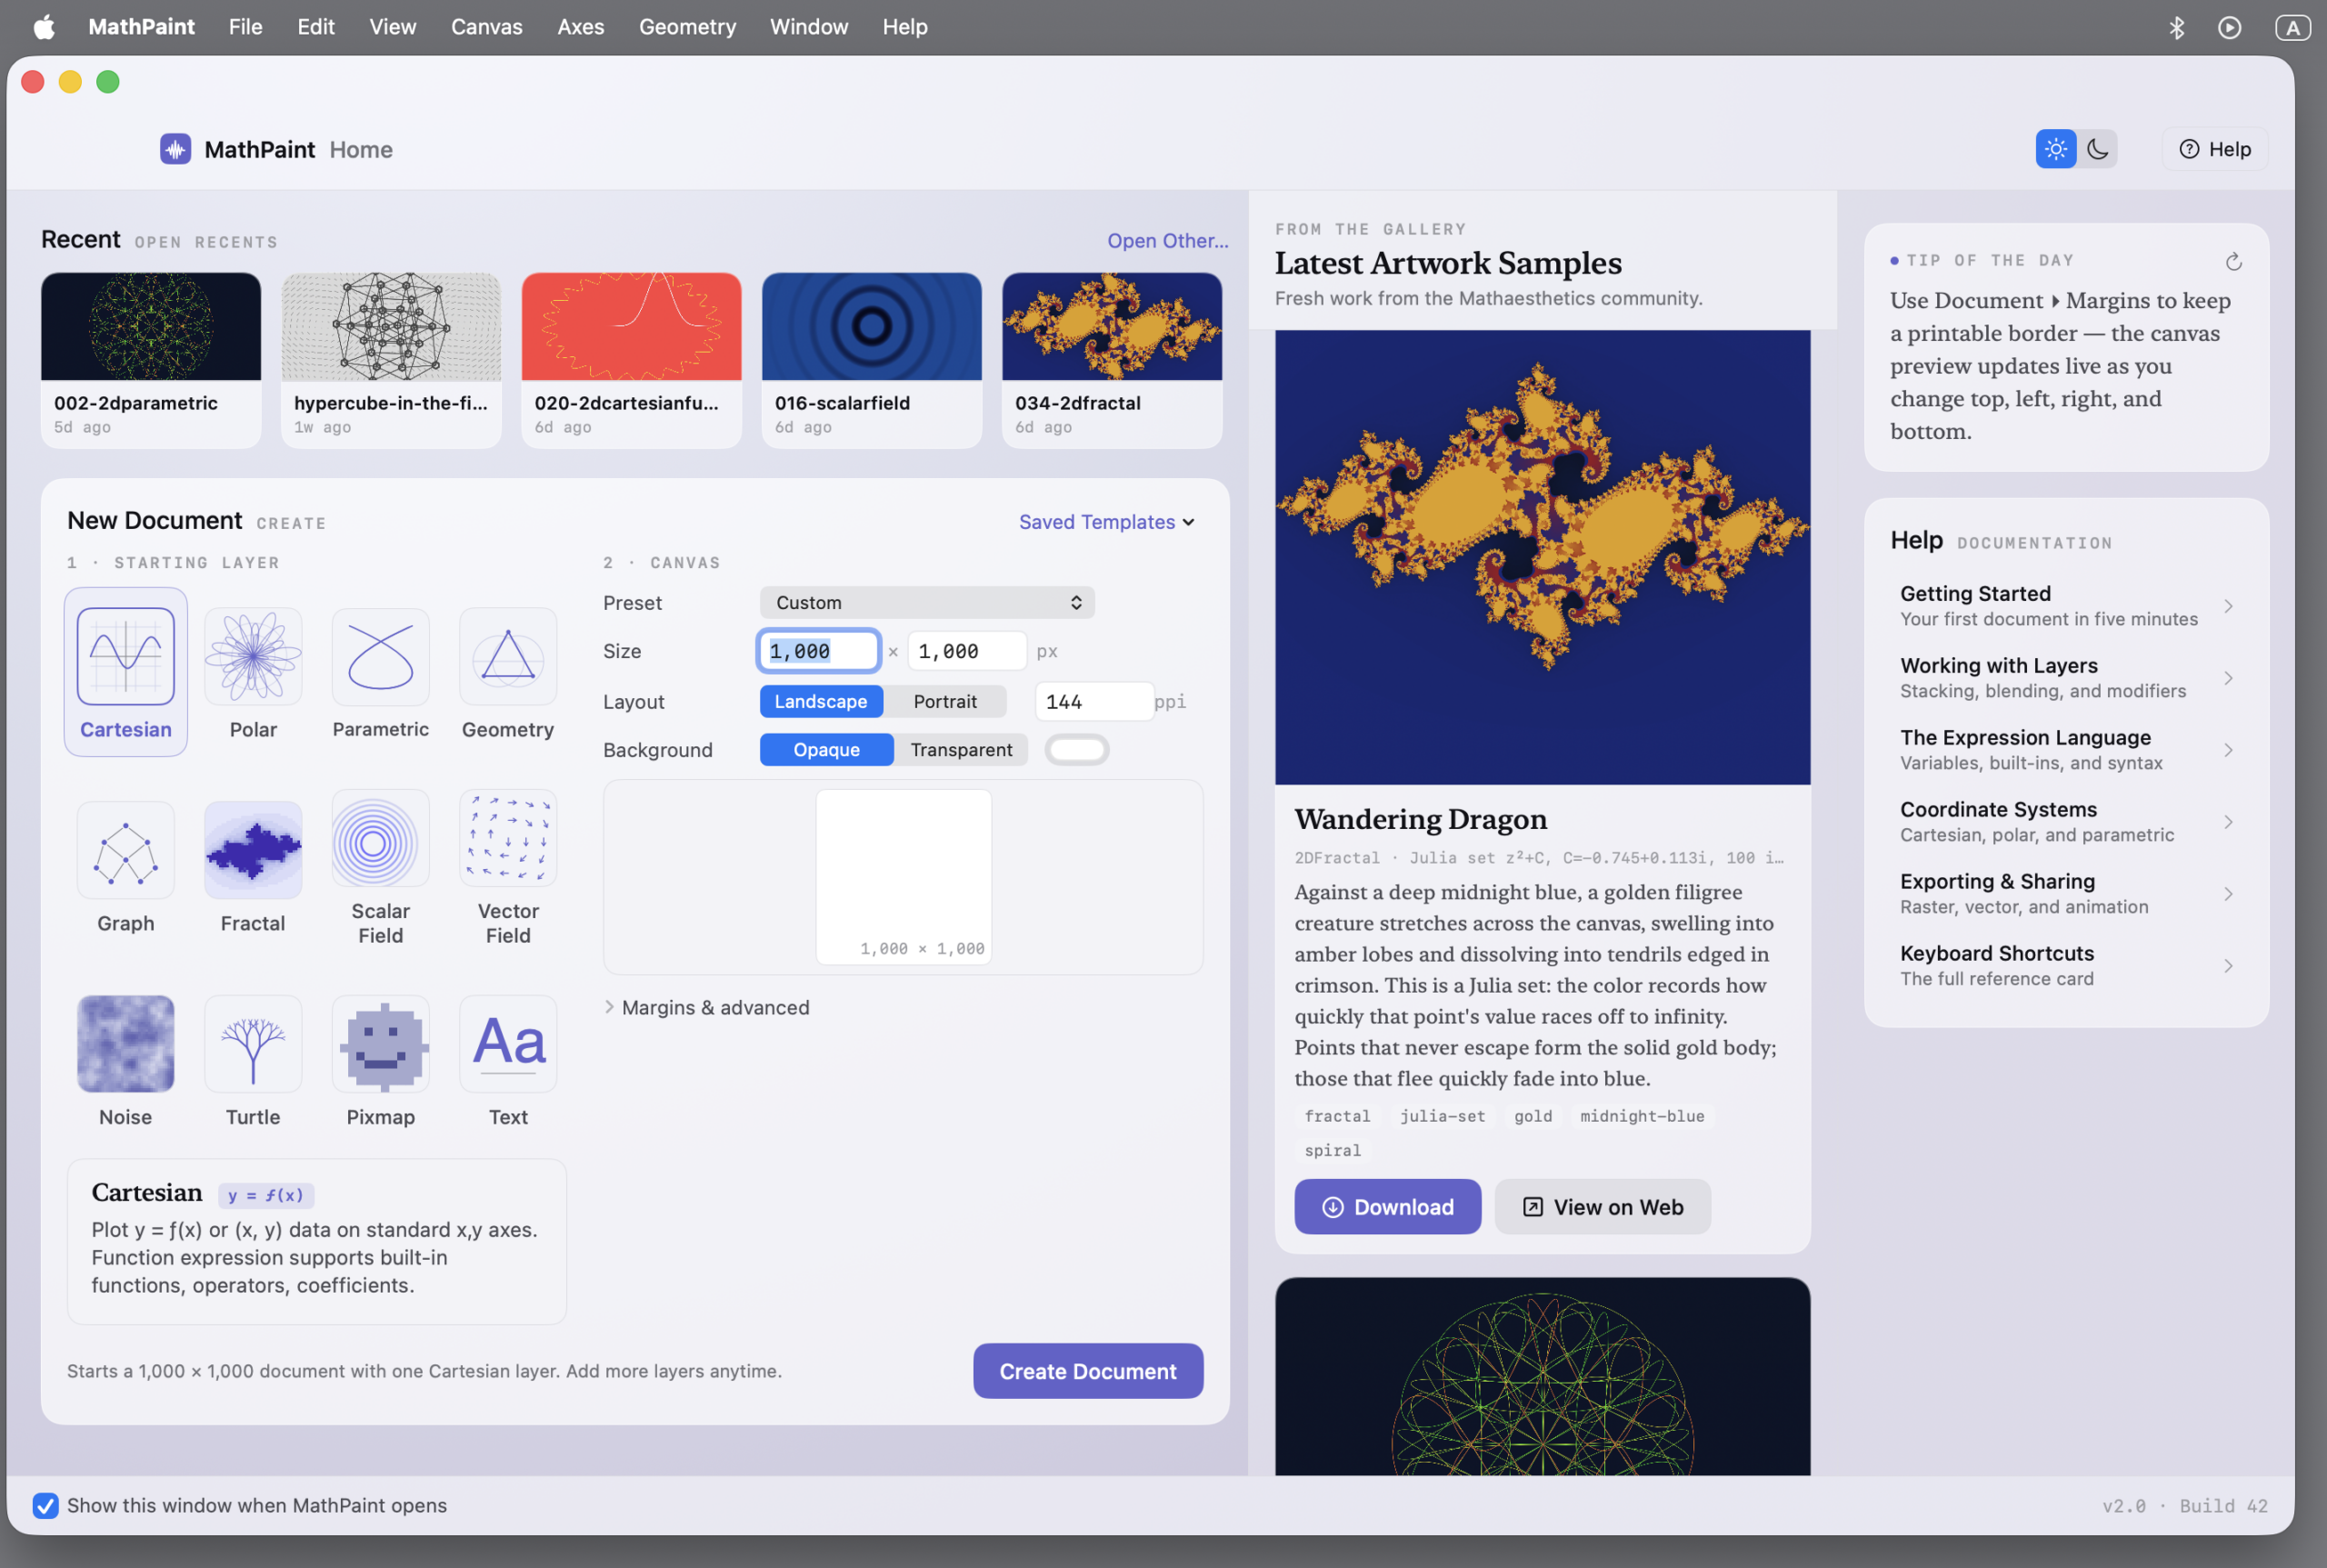
Task: Open the Preset Custom dropdown
Action: 926,602
